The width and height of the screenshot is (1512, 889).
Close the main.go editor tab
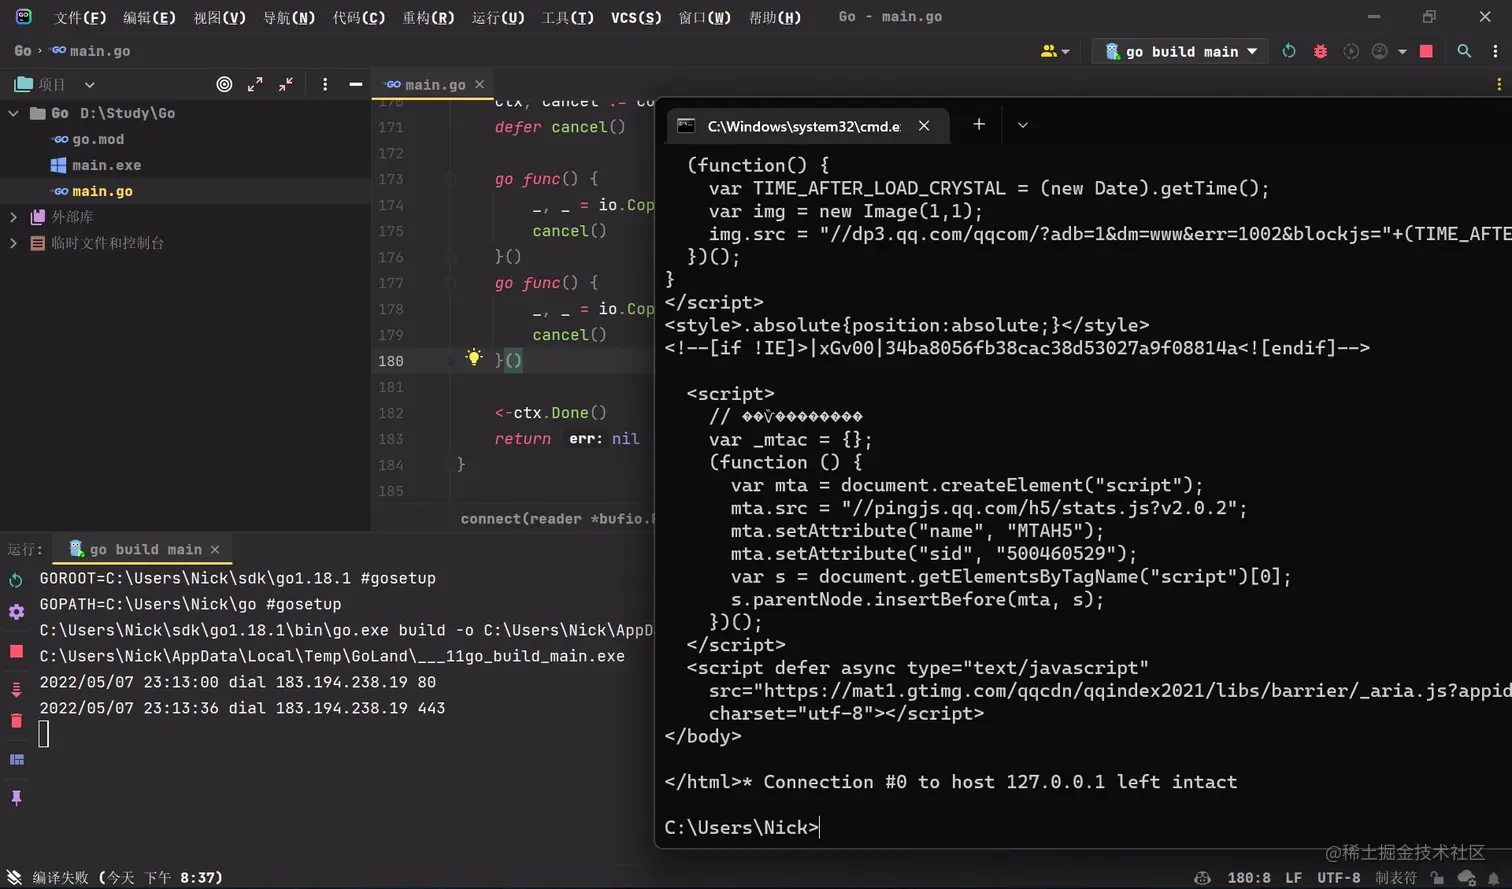480,85
